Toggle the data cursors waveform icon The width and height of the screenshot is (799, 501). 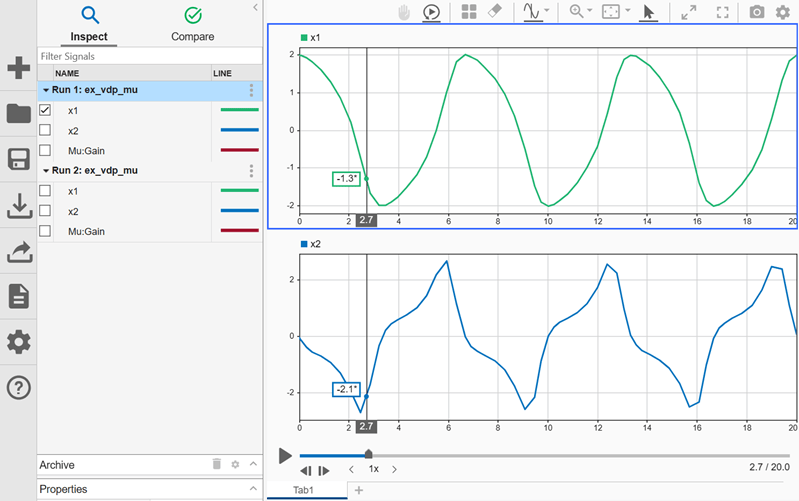(x=531, y=12)
